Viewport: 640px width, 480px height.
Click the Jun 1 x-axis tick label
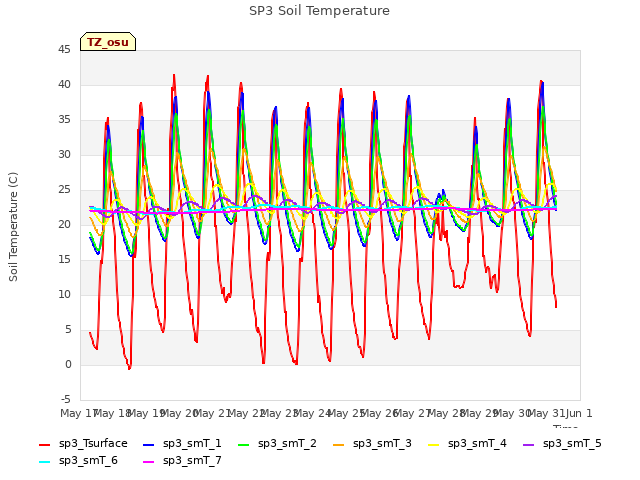579,413
